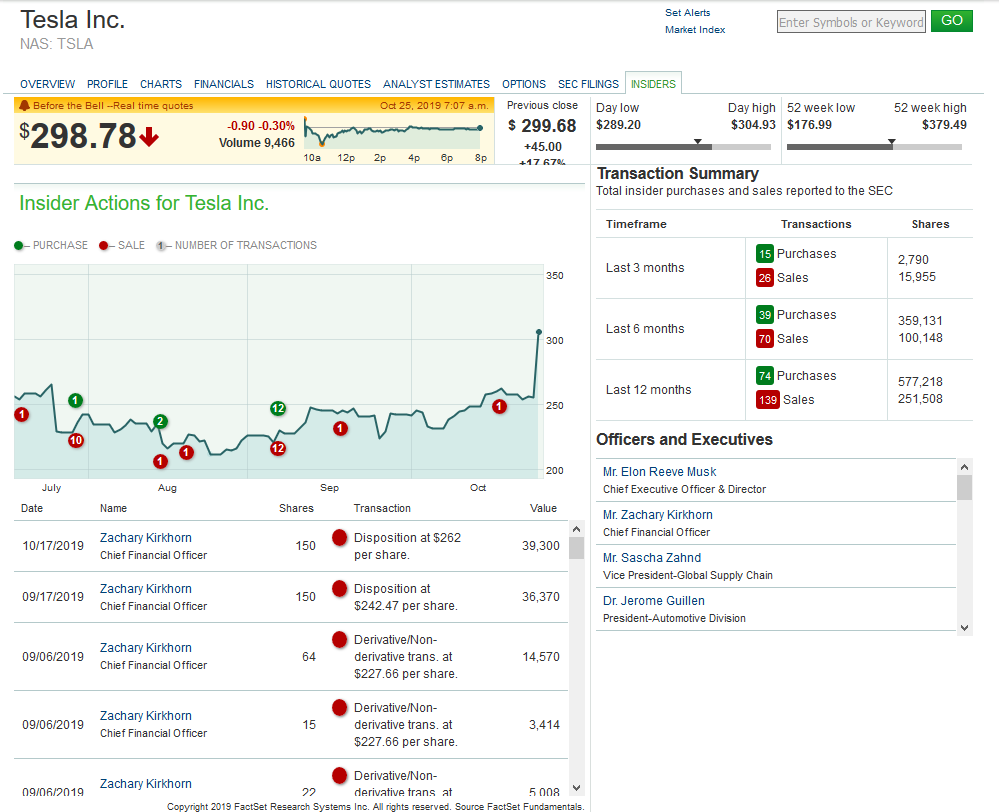Click the green Purchase legend dot

[18, 245]
